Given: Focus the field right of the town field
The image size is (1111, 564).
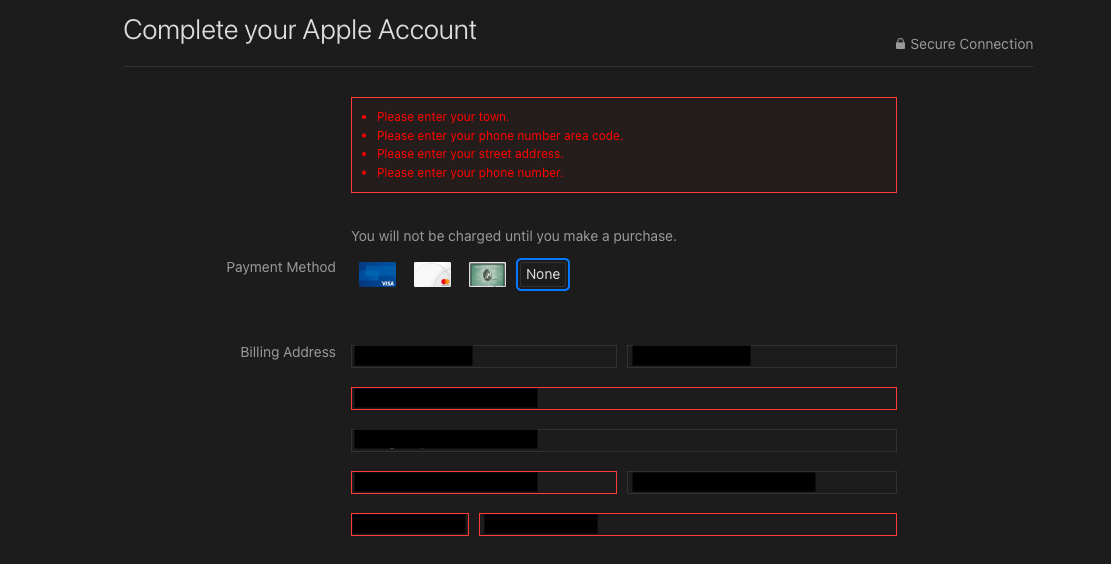Looking at the screenshot, I should tap(761, 482).
